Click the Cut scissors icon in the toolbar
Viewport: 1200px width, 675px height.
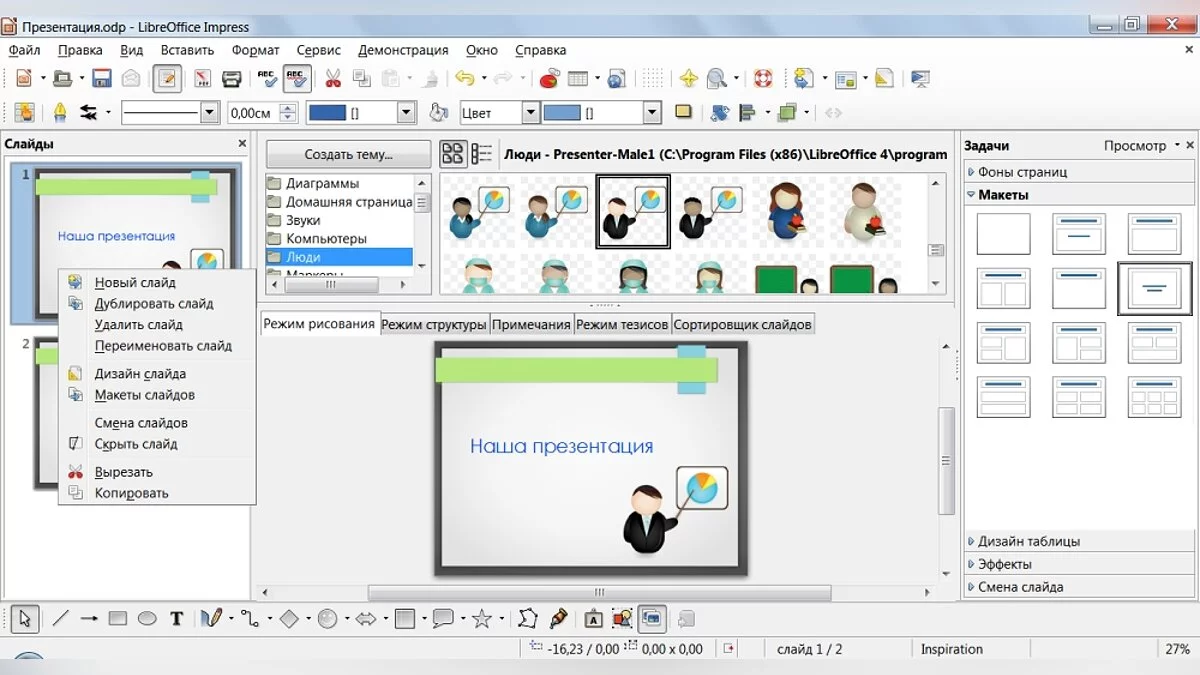[333, 79]
